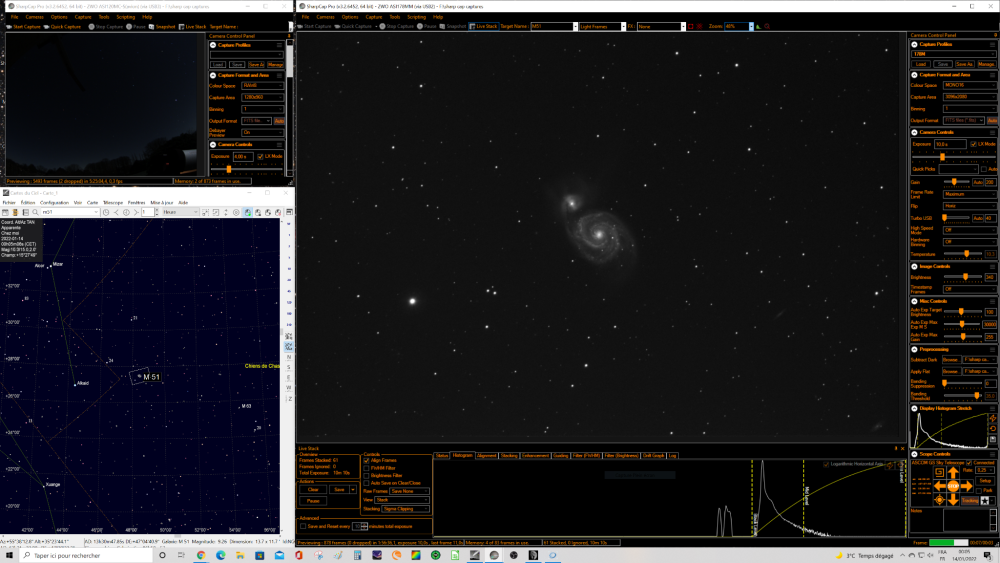The image size is (1000, 563).
Task: Open Camera Controls panel menu icon in right panel
Action: [x=992, y=133]
